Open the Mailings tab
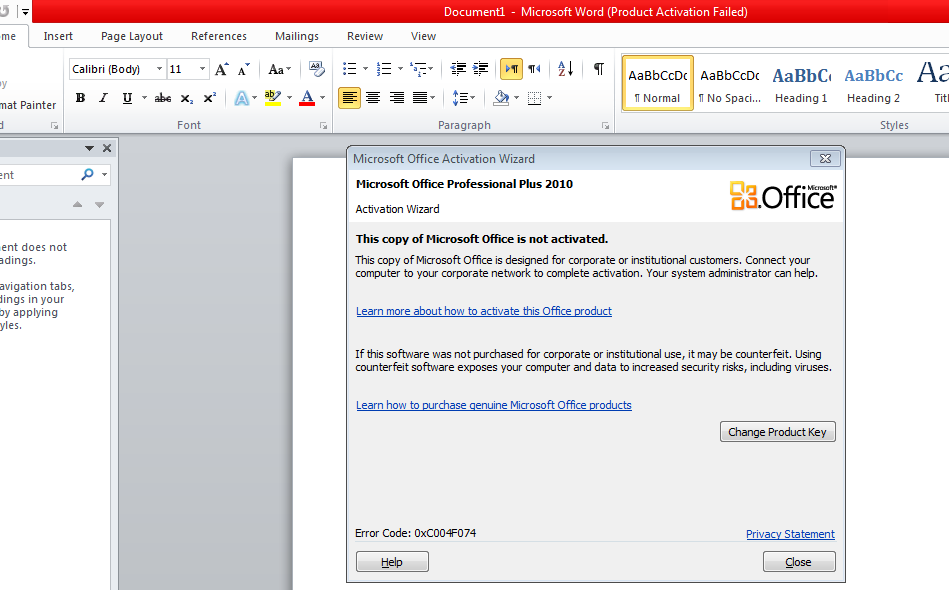The image size is (949, 590). [x=297, y=36]
